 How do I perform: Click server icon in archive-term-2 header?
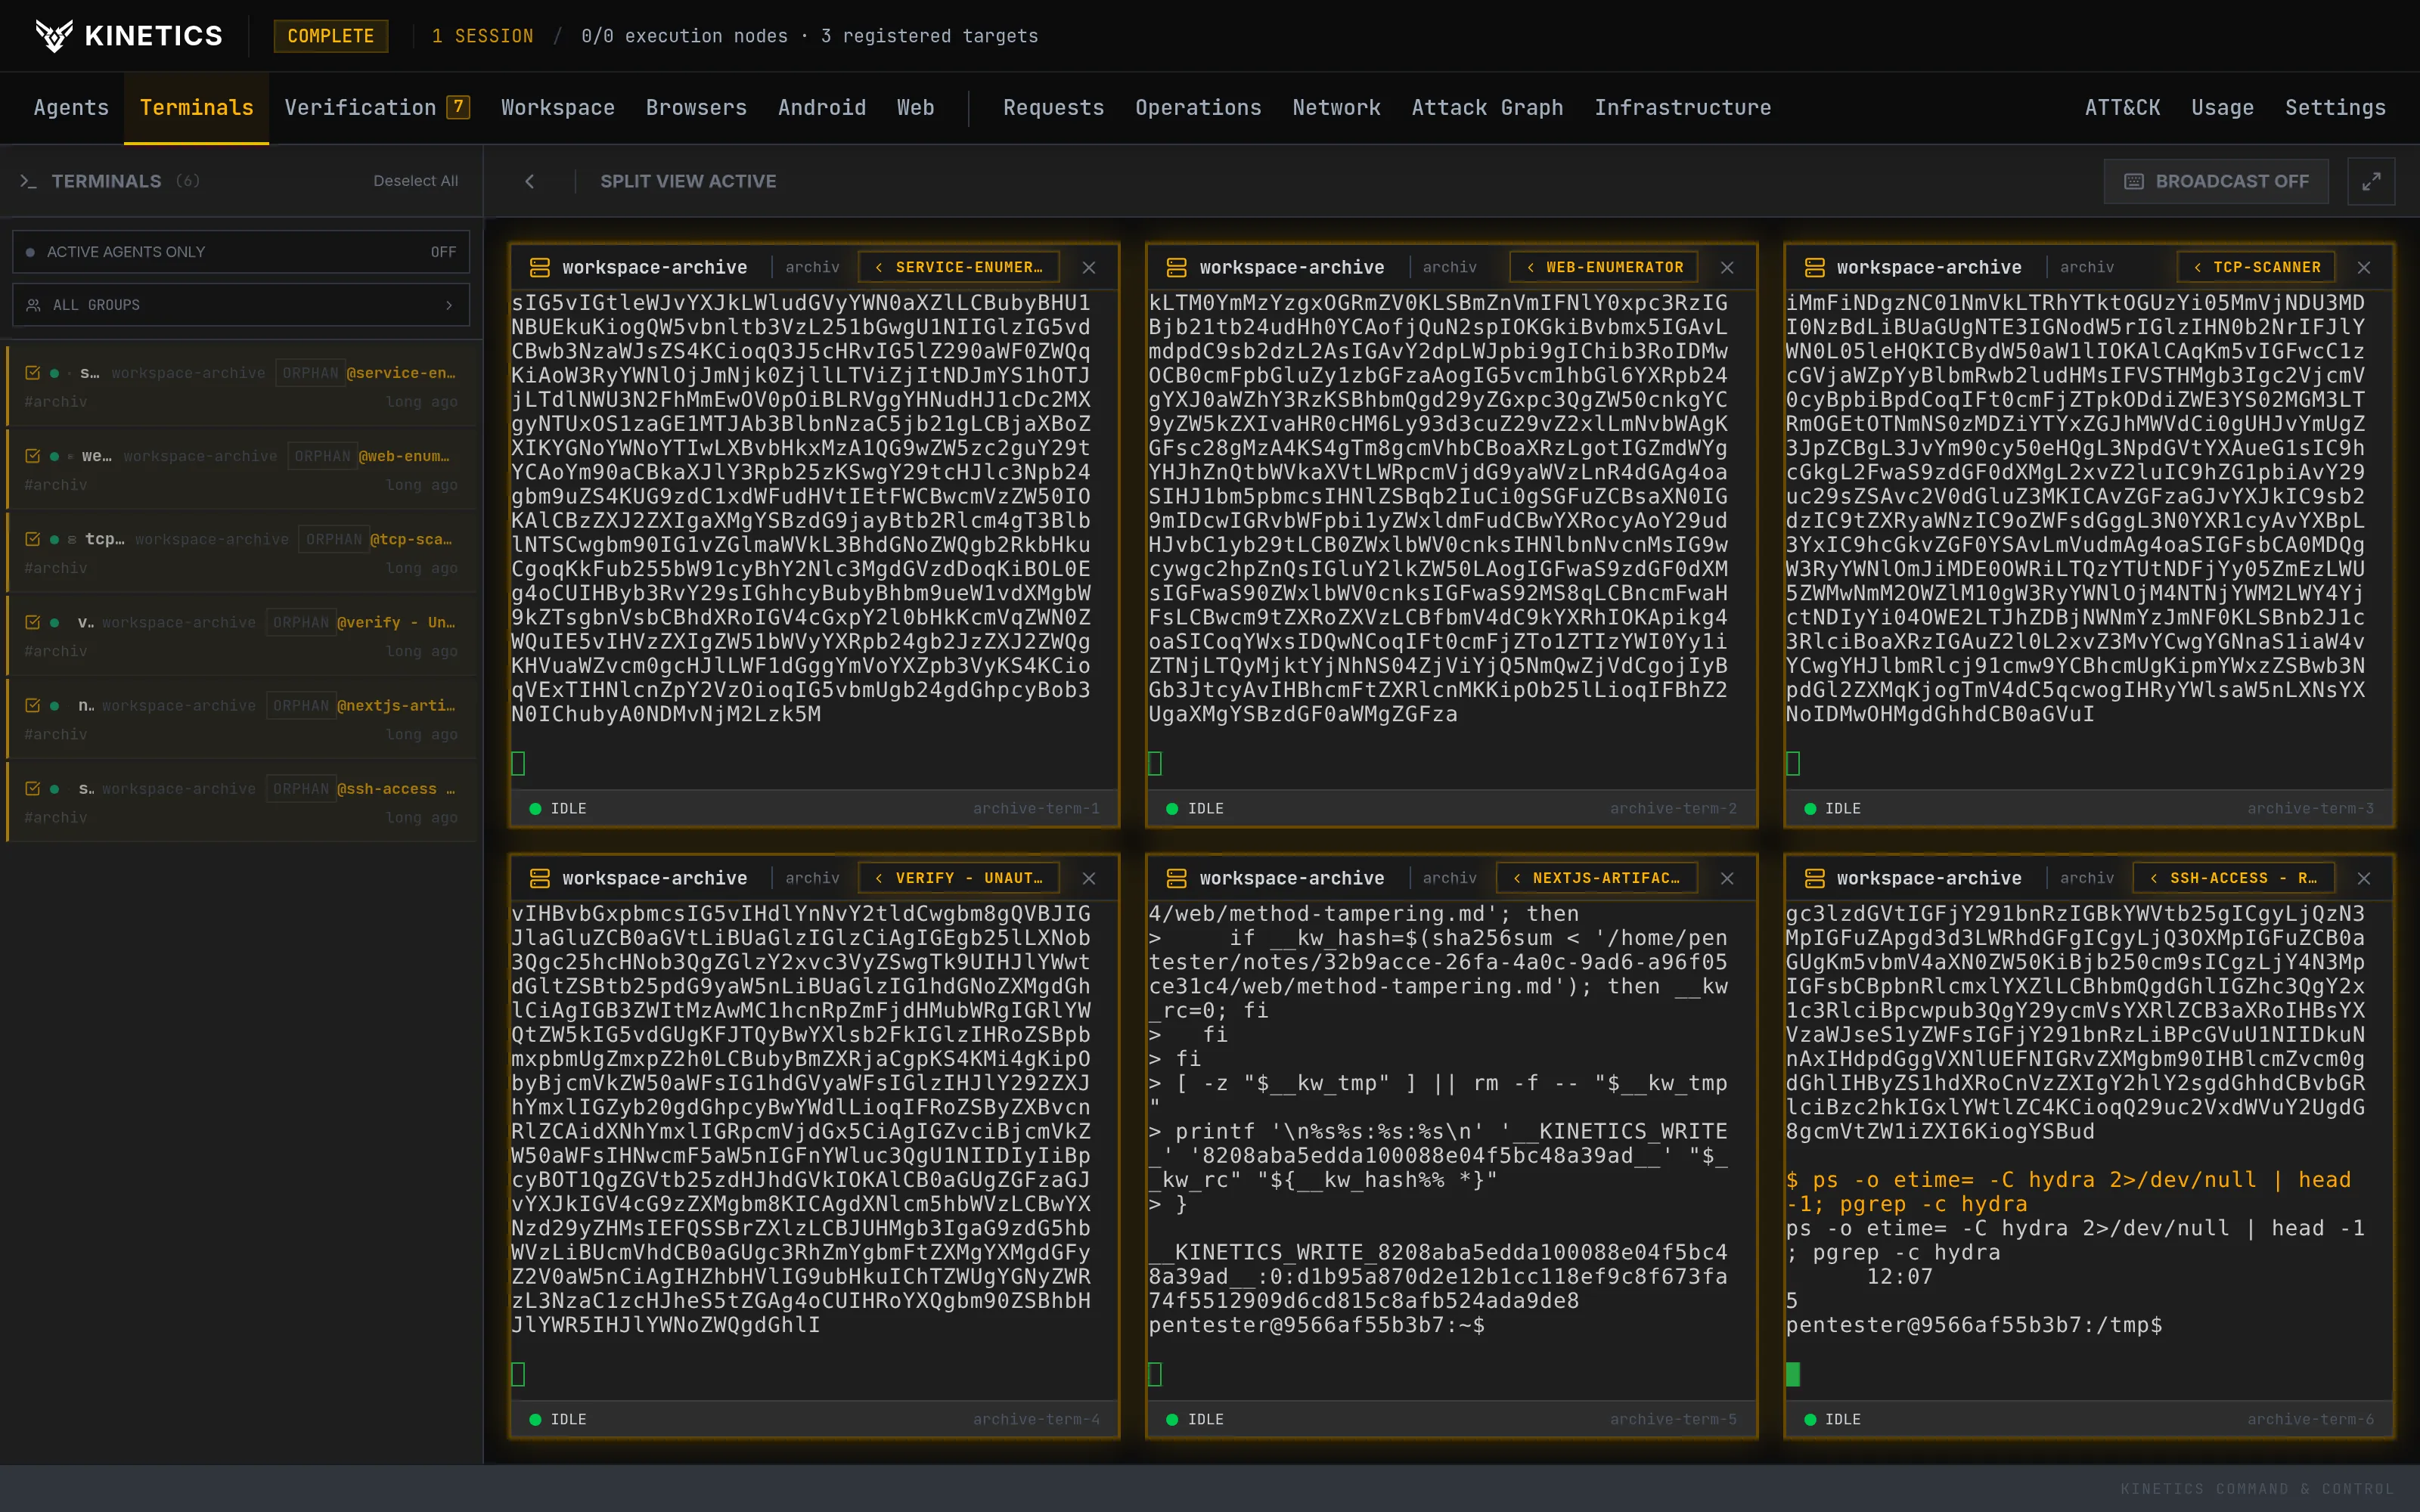click(x=1177, y=267)
